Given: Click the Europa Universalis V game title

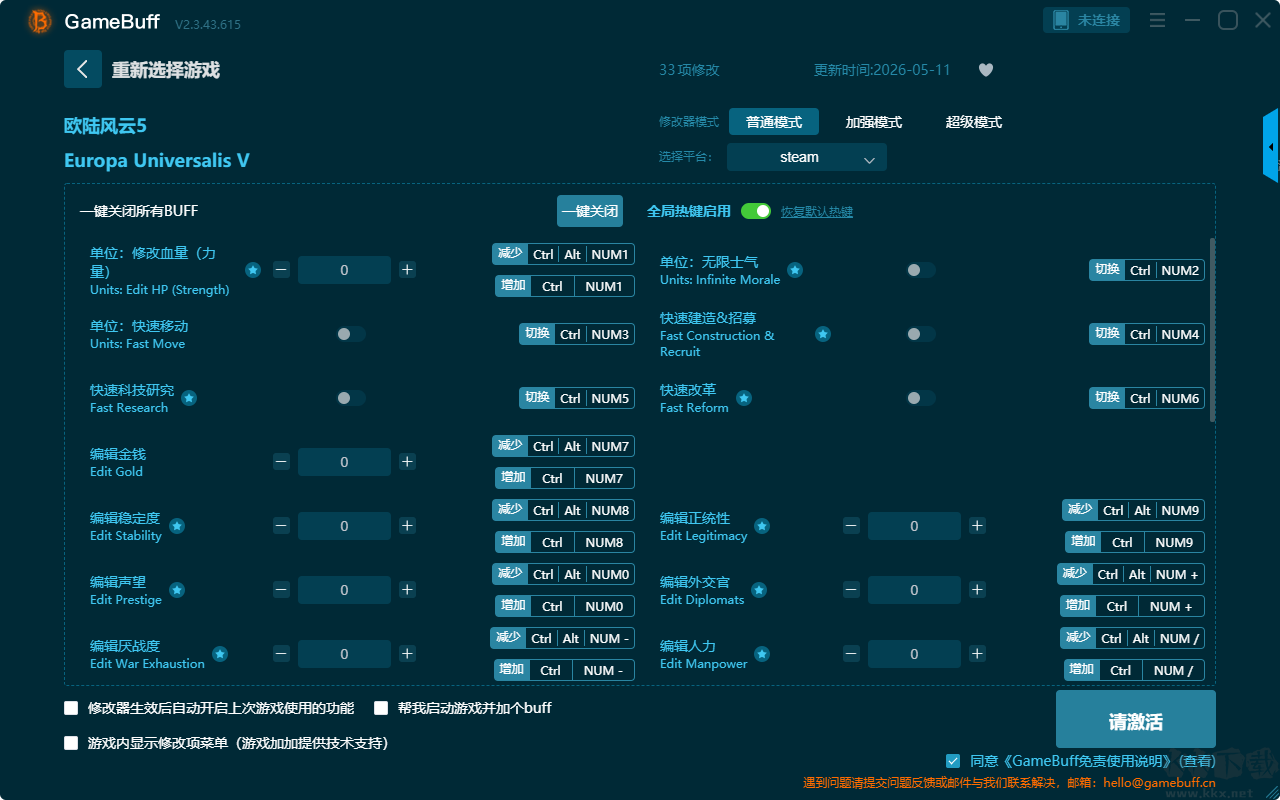Looking at the screenshot, I should (157, 160).
